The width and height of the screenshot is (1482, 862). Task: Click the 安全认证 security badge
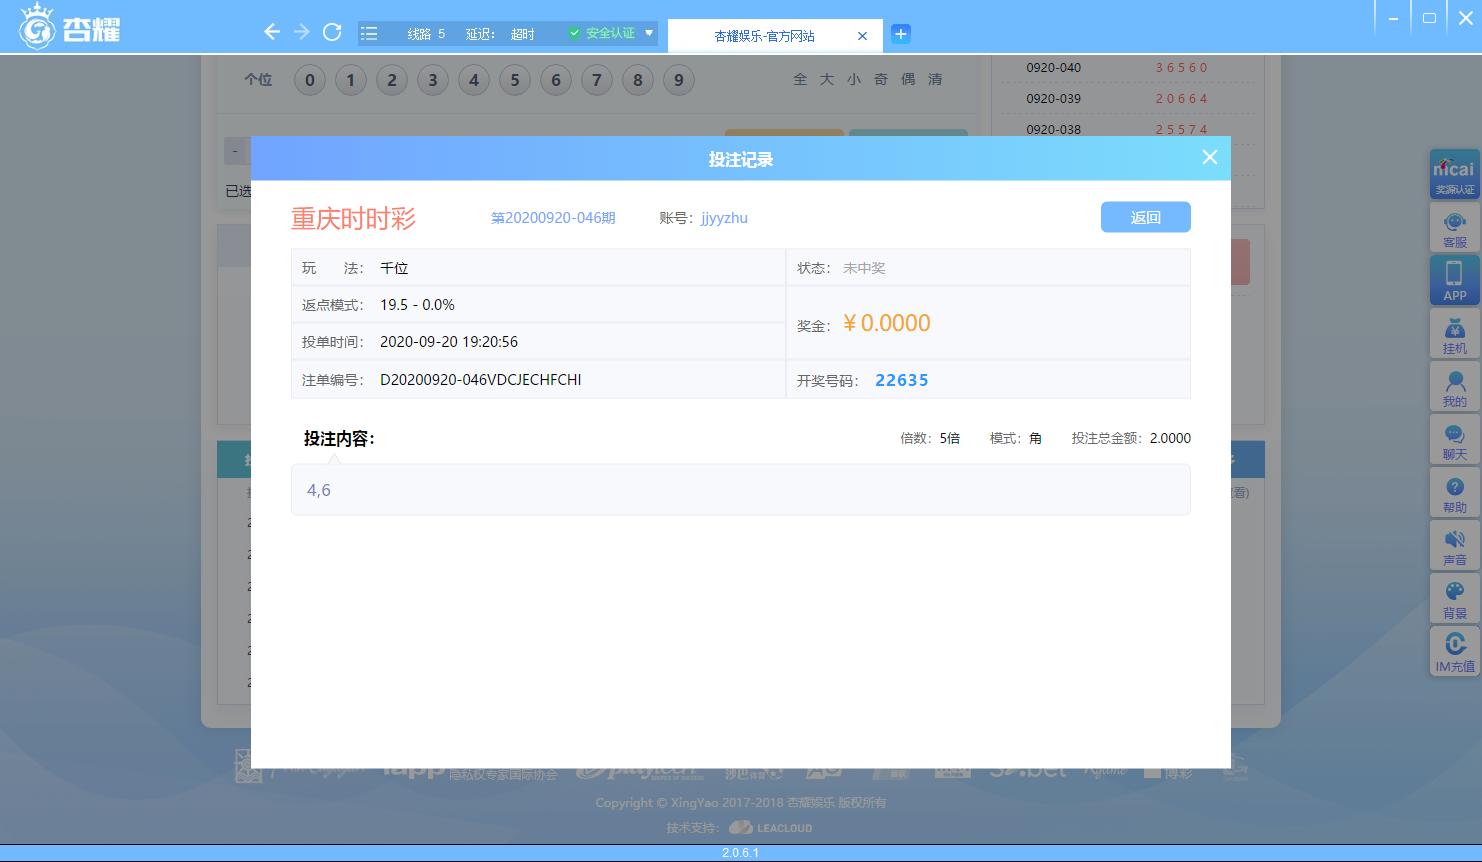[x=602, y=33]
